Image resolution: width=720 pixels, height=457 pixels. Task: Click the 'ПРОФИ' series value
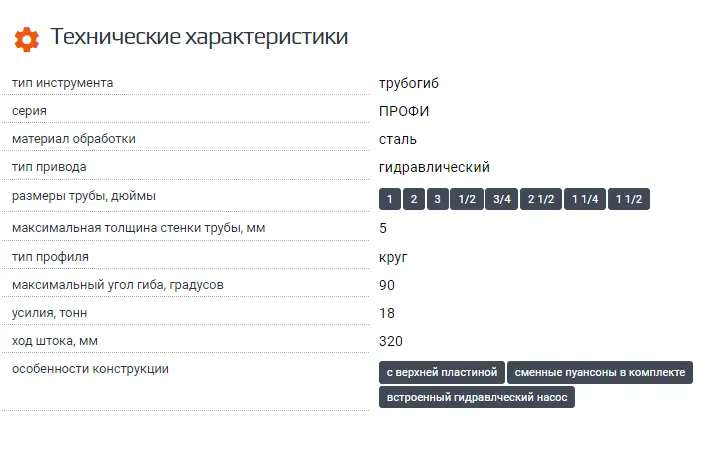(x=404, y=111)
